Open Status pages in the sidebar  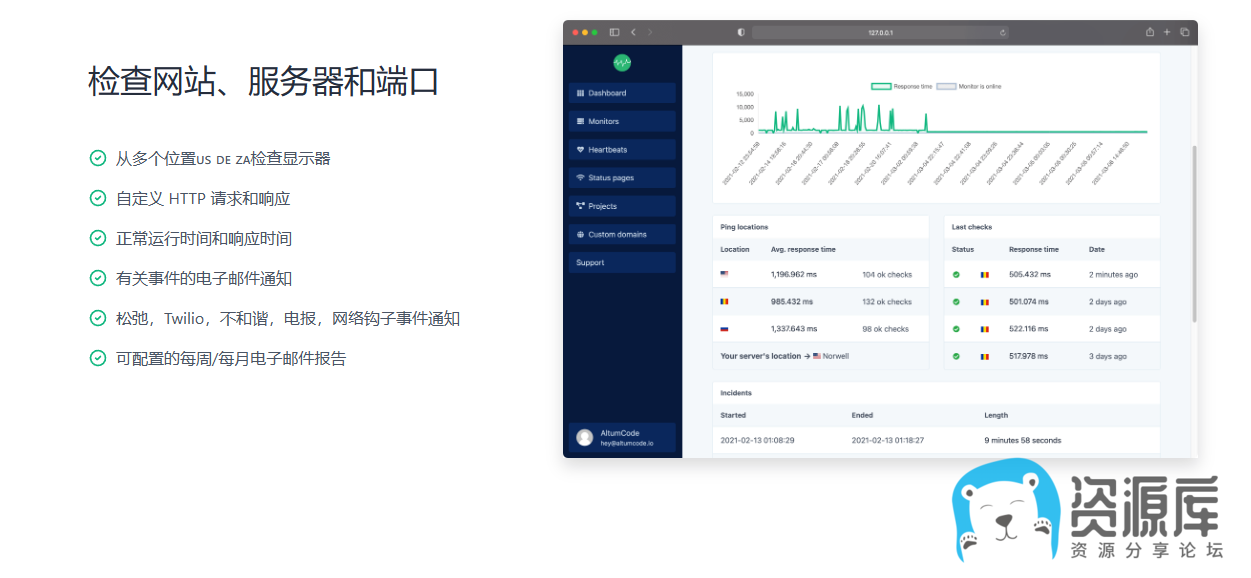(622, 178)
